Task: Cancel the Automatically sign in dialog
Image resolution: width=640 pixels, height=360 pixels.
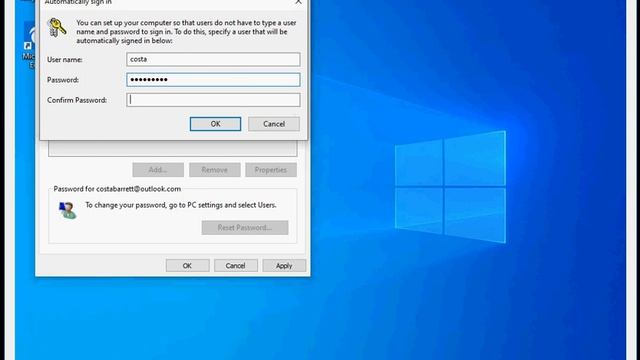Action: coord(273,124)
